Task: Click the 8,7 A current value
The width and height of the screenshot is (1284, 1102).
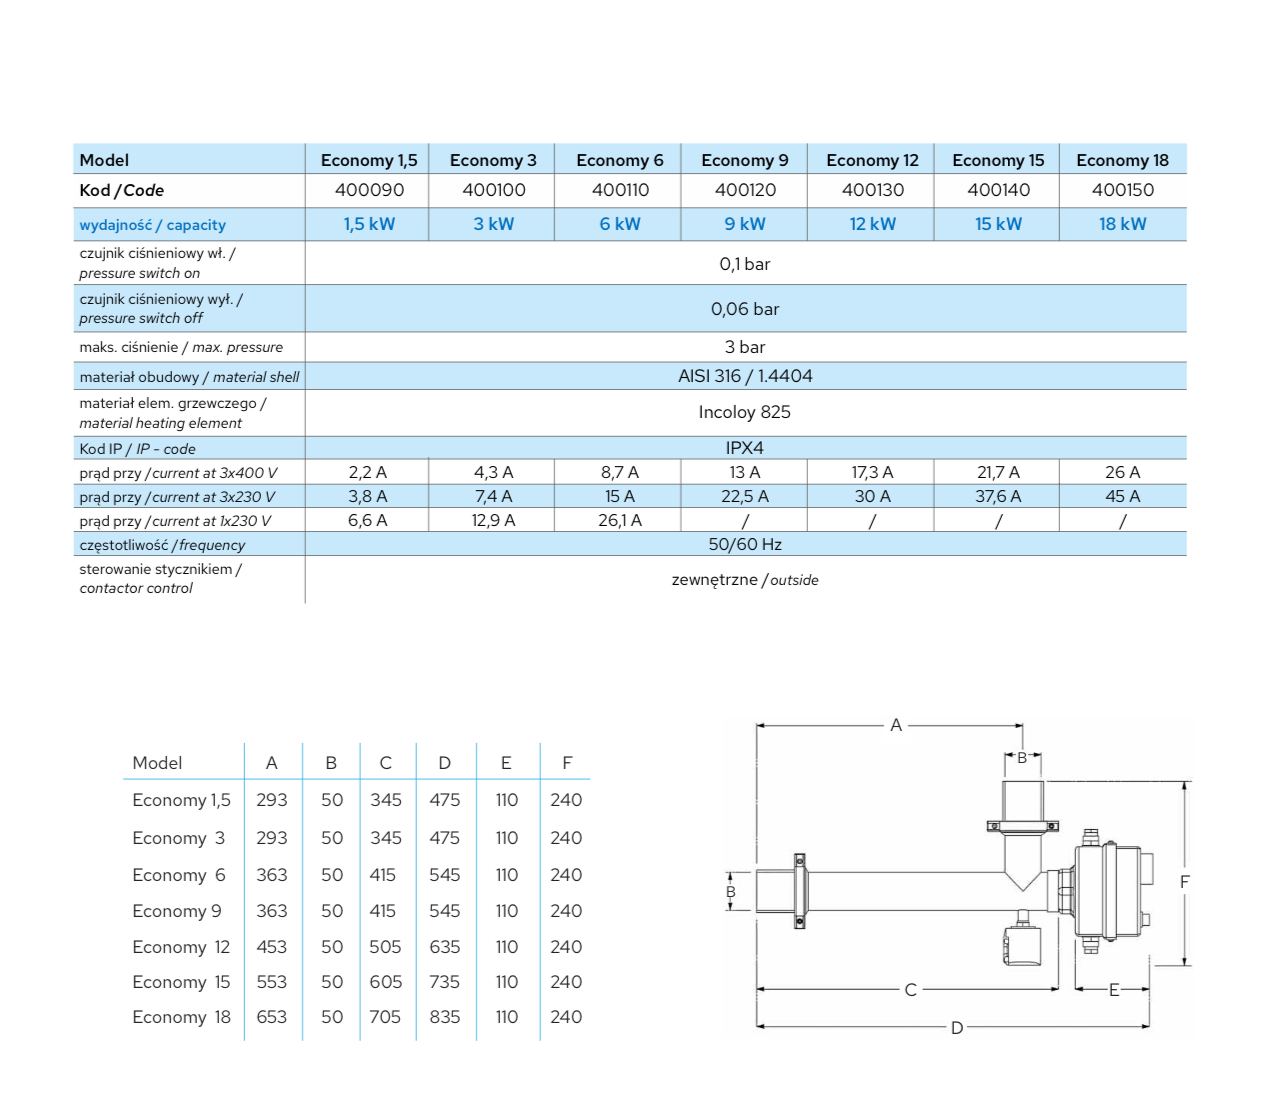Action: [x=620, y=472]
